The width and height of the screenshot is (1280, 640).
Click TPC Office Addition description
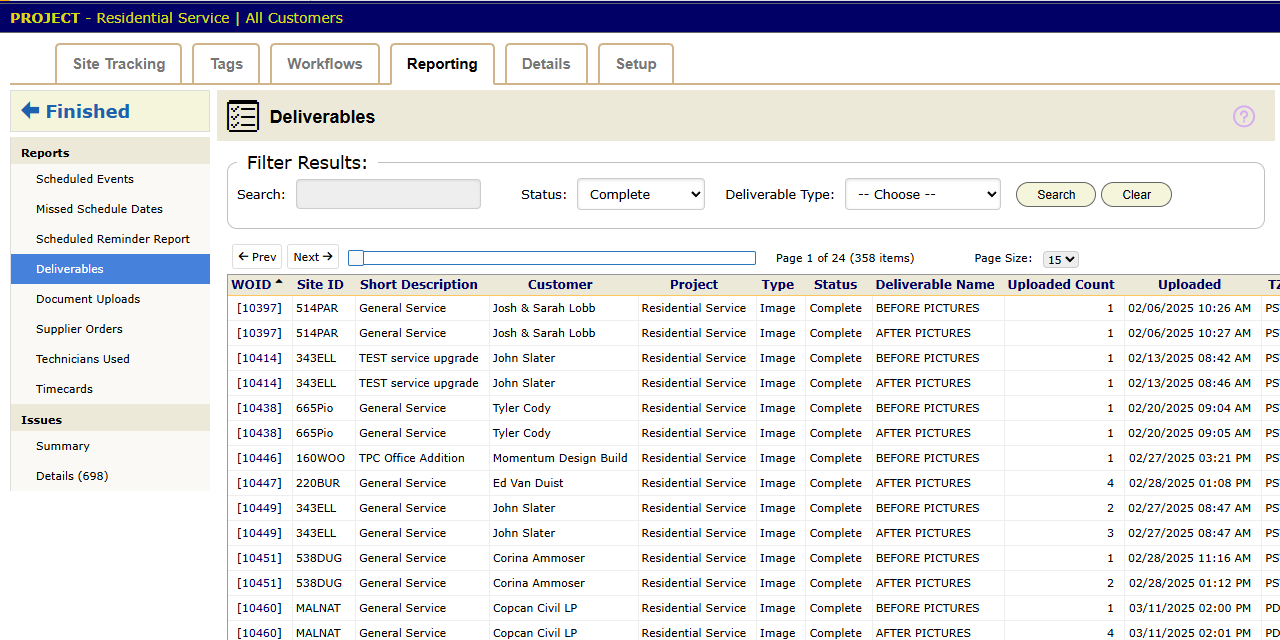click(412, 458)
